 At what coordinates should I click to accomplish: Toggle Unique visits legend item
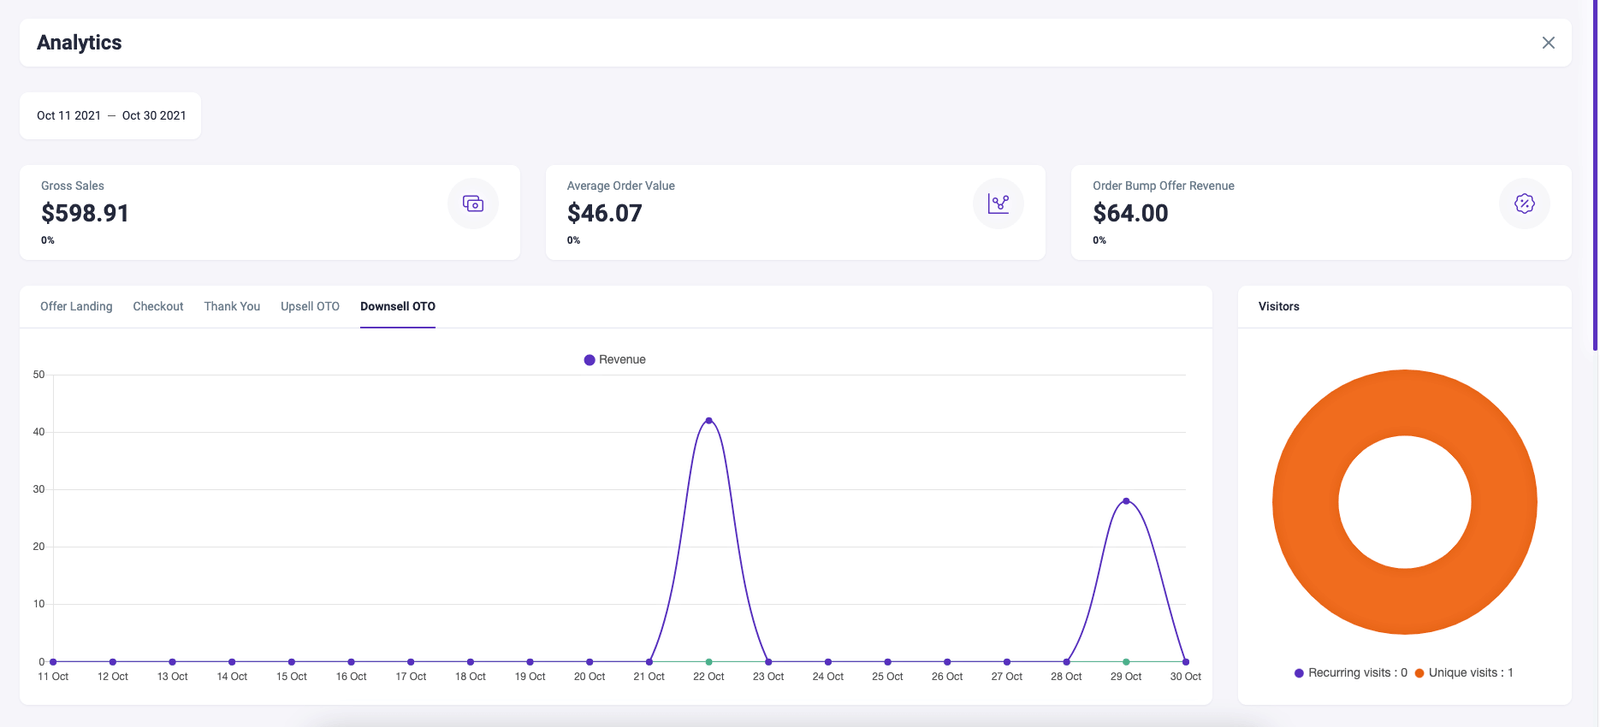tap(1463, 673)
